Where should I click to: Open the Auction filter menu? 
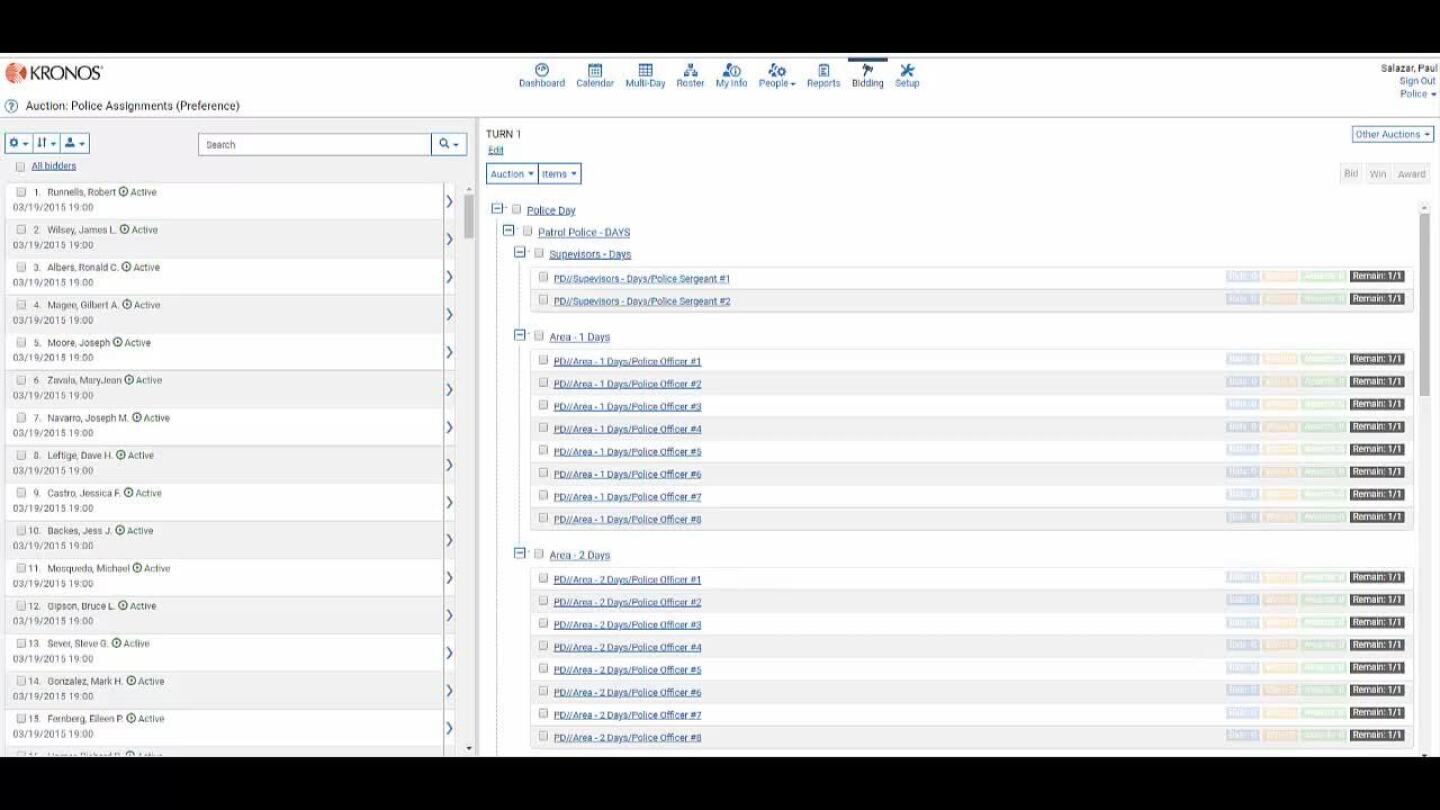[x=511, y=172]
